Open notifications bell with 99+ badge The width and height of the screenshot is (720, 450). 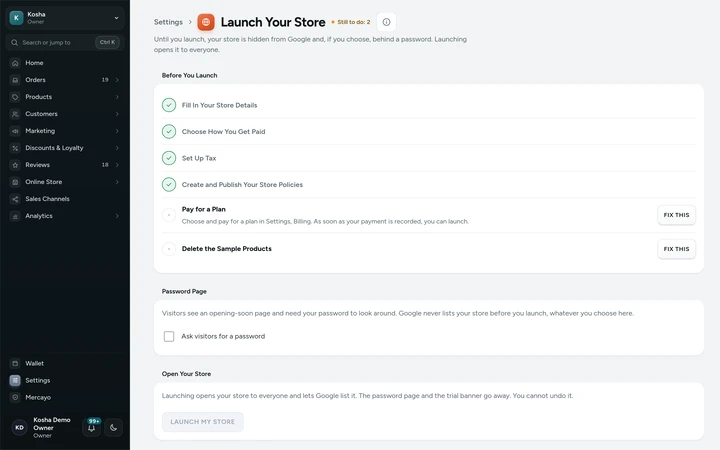[x=91, y=428]
